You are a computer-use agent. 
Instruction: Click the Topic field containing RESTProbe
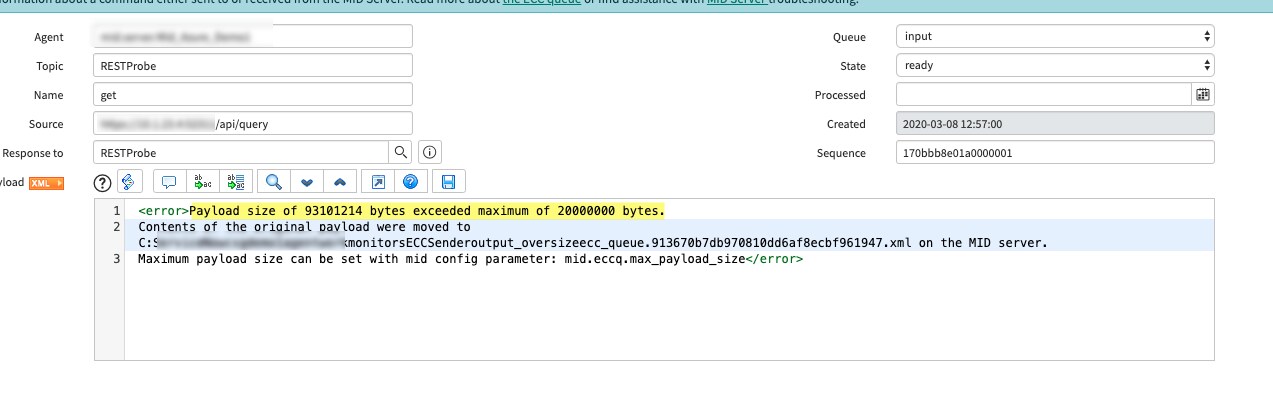(x=252, y=66)
